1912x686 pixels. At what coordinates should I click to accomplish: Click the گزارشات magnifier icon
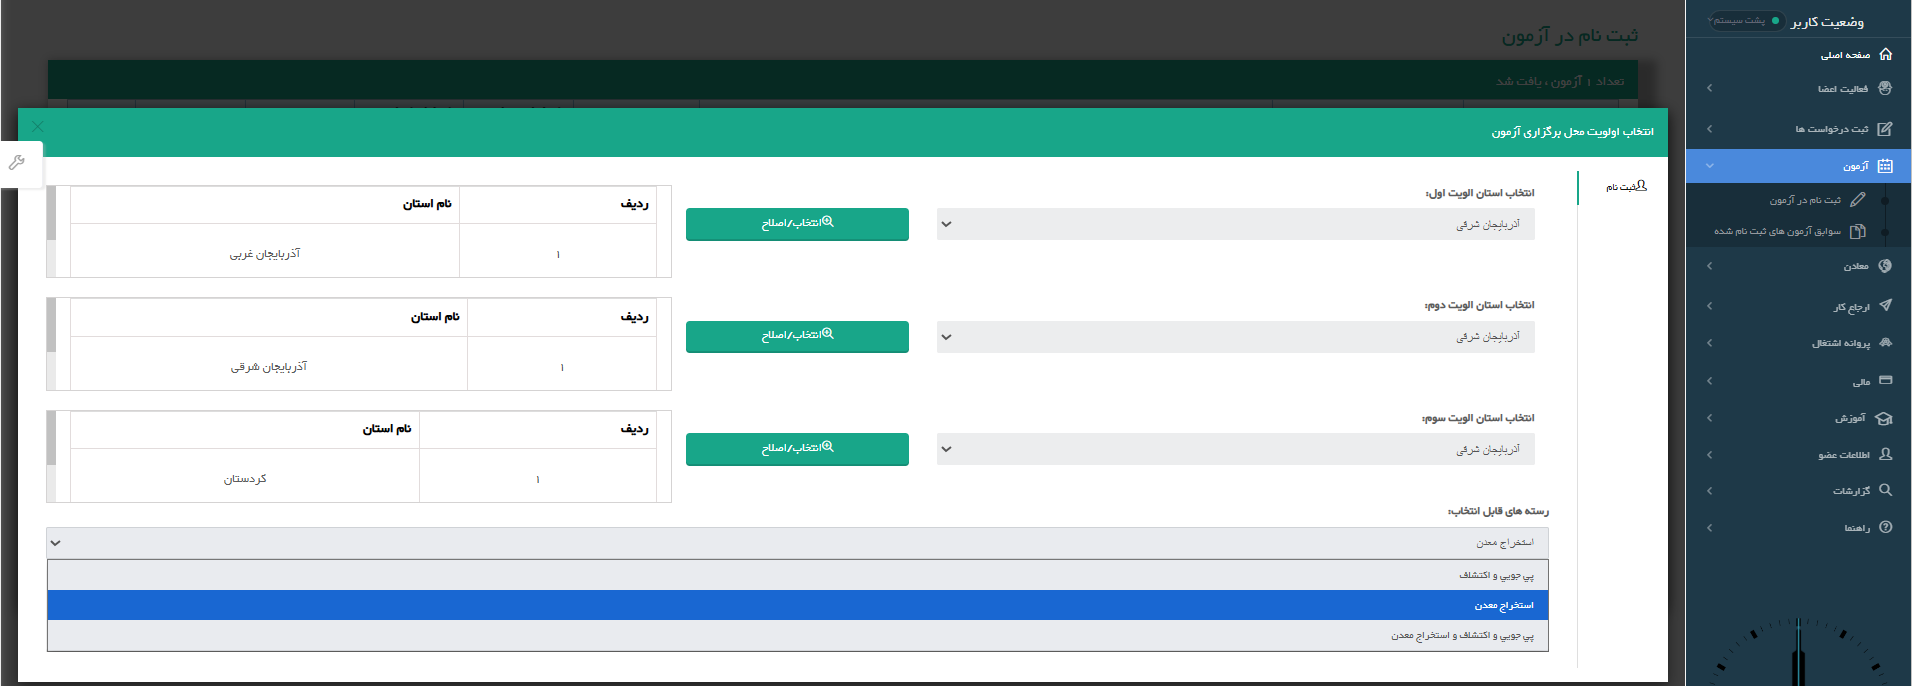click(x=1885, y=490)
